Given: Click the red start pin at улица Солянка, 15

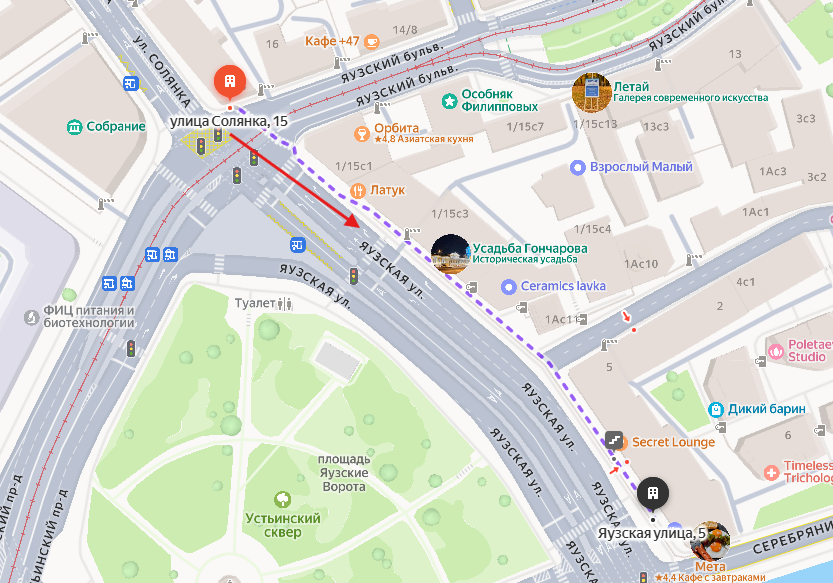Looking at the screenshot, I should [230, 81].
